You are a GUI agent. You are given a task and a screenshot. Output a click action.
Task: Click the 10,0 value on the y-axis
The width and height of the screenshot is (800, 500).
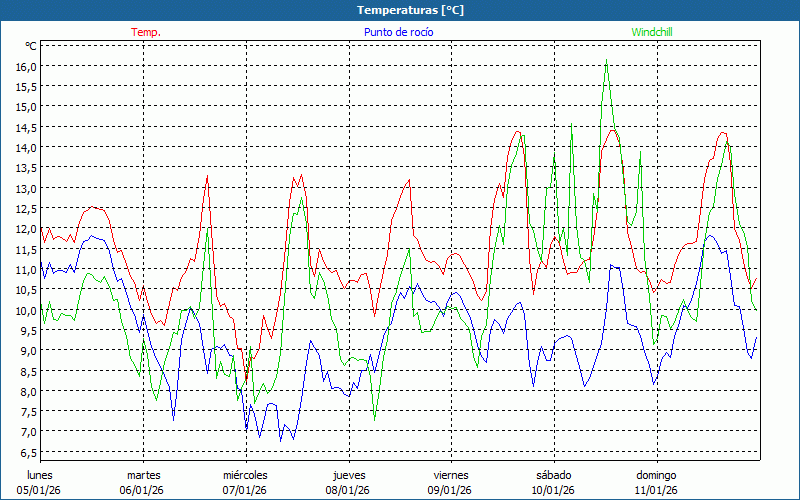pyautogui.click(x=26, y=310)
